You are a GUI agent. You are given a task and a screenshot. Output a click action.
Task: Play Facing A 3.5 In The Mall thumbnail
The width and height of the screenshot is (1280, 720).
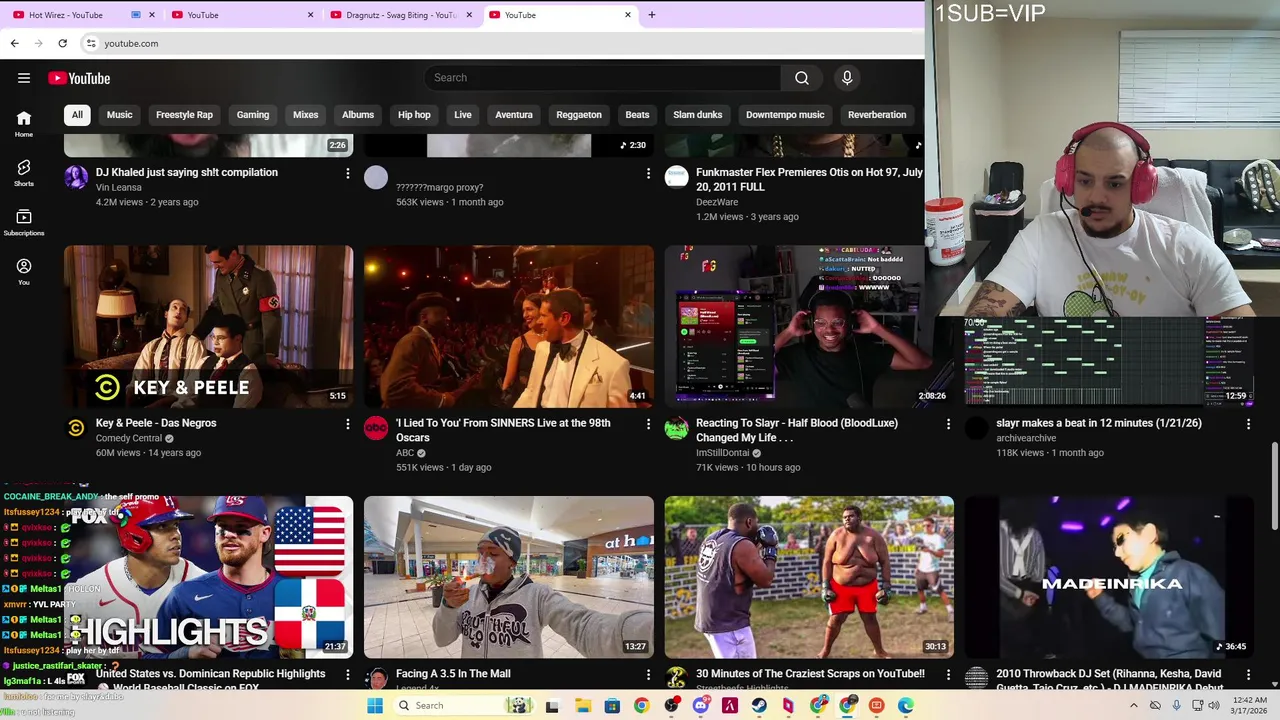point(509,577)
